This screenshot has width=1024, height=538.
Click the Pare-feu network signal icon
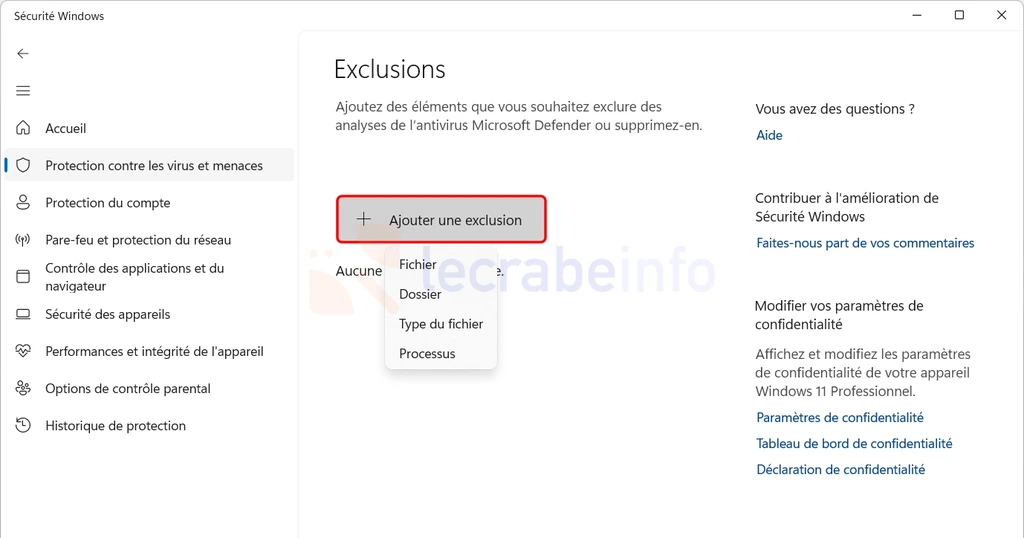click(23, 240)
